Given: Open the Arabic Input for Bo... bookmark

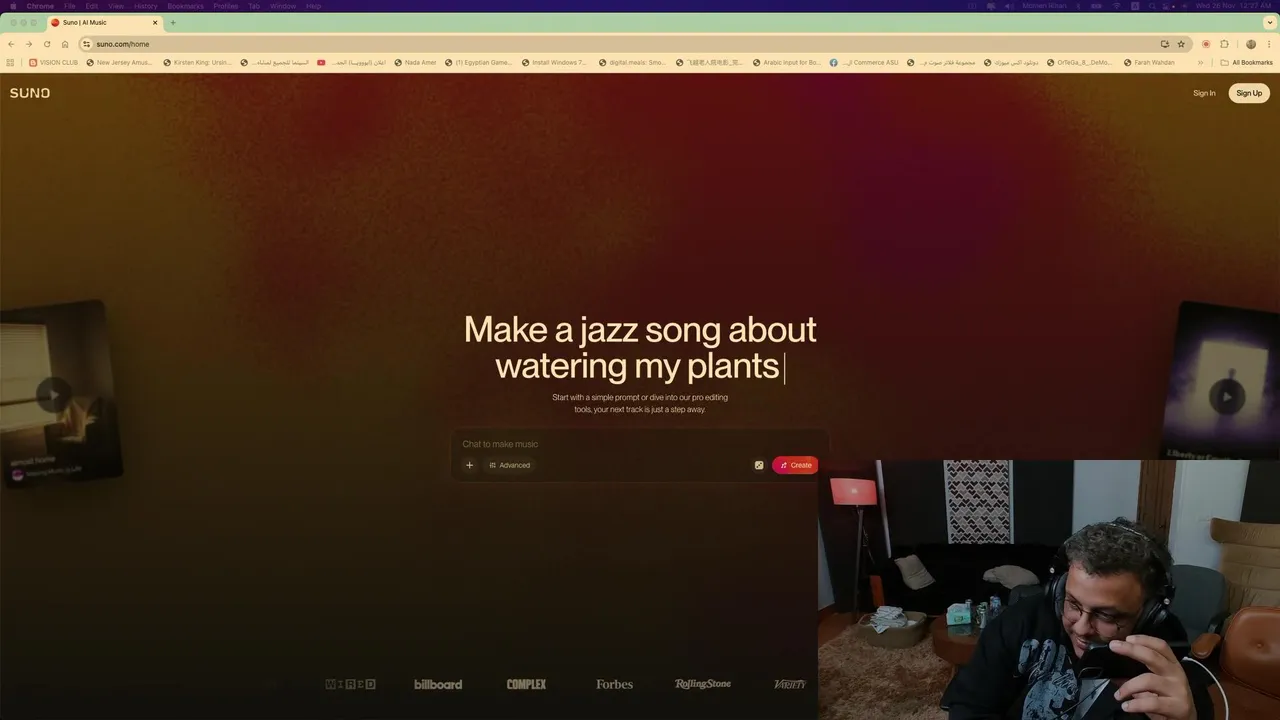Looking at the screenshot, I should pos(786,62).
